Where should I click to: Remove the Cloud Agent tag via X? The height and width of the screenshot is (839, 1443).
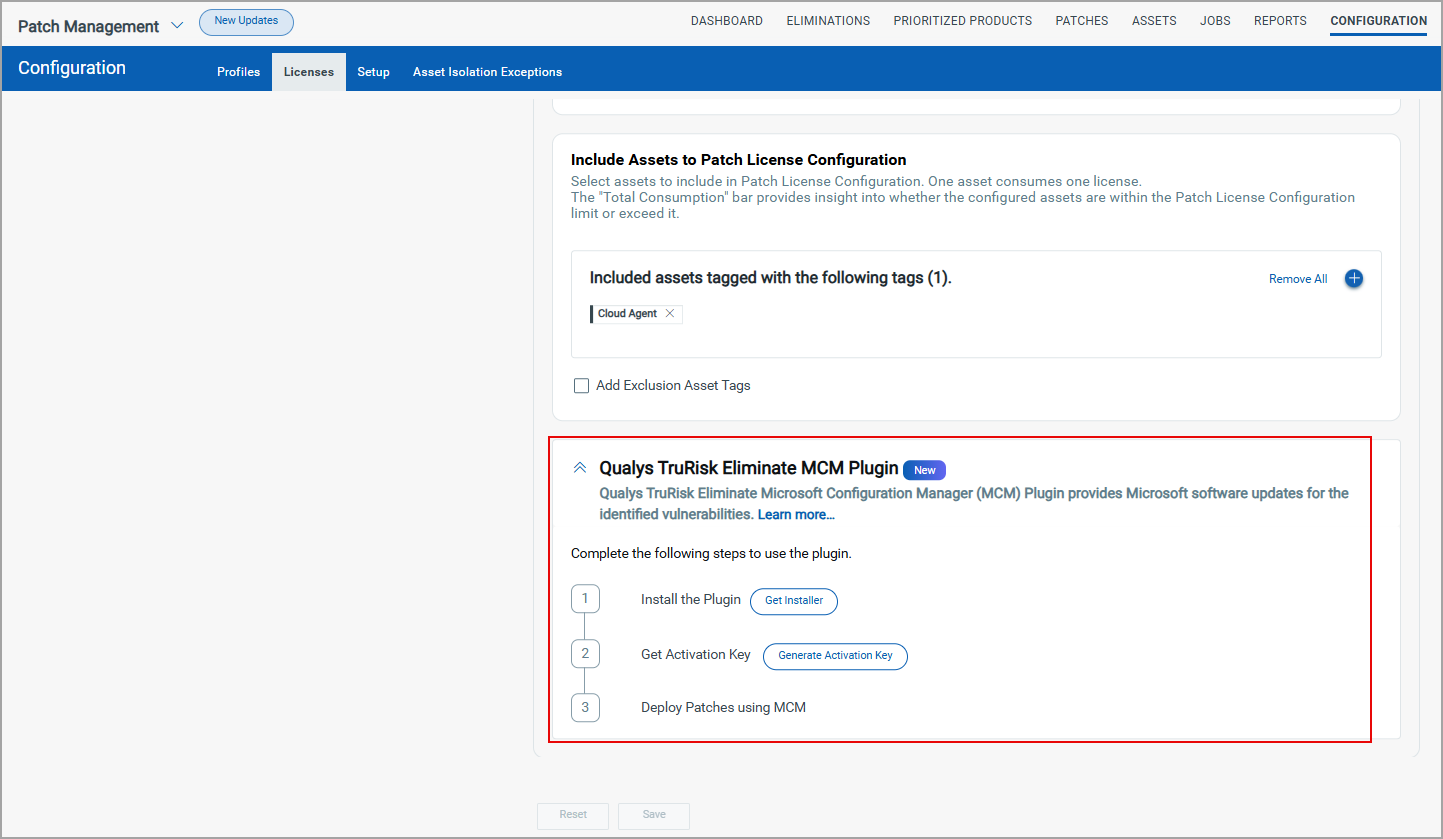670,314
